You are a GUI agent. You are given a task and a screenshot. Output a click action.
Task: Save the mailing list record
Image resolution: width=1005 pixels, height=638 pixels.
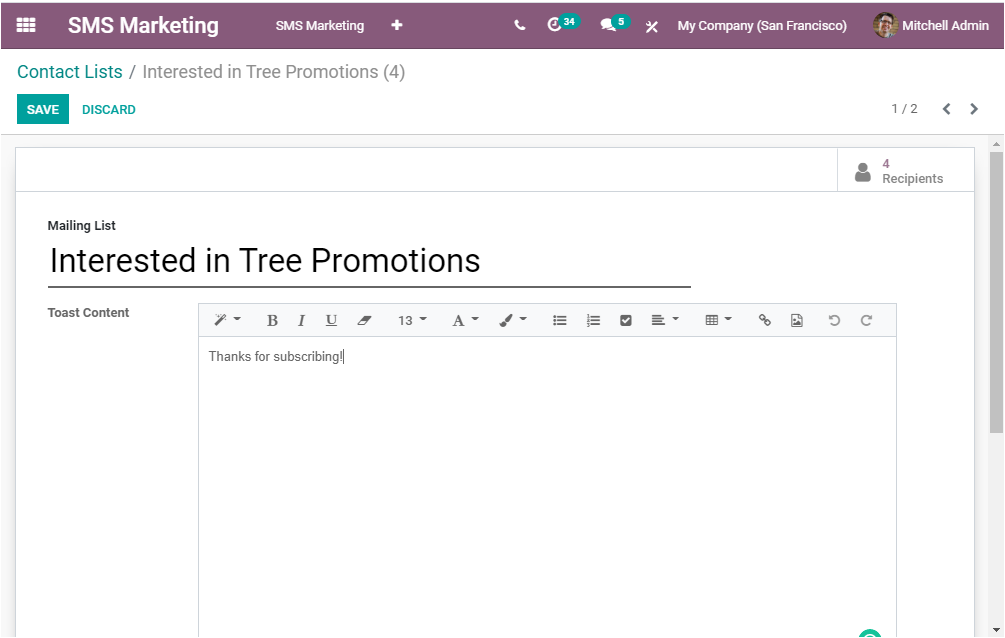point(43,110)
